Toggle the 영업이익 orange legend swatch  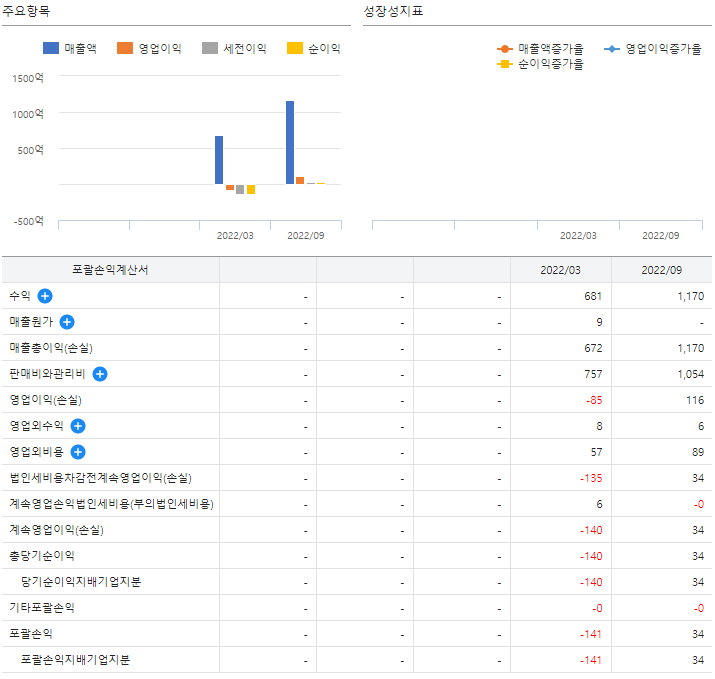click(x=125, y=48)
